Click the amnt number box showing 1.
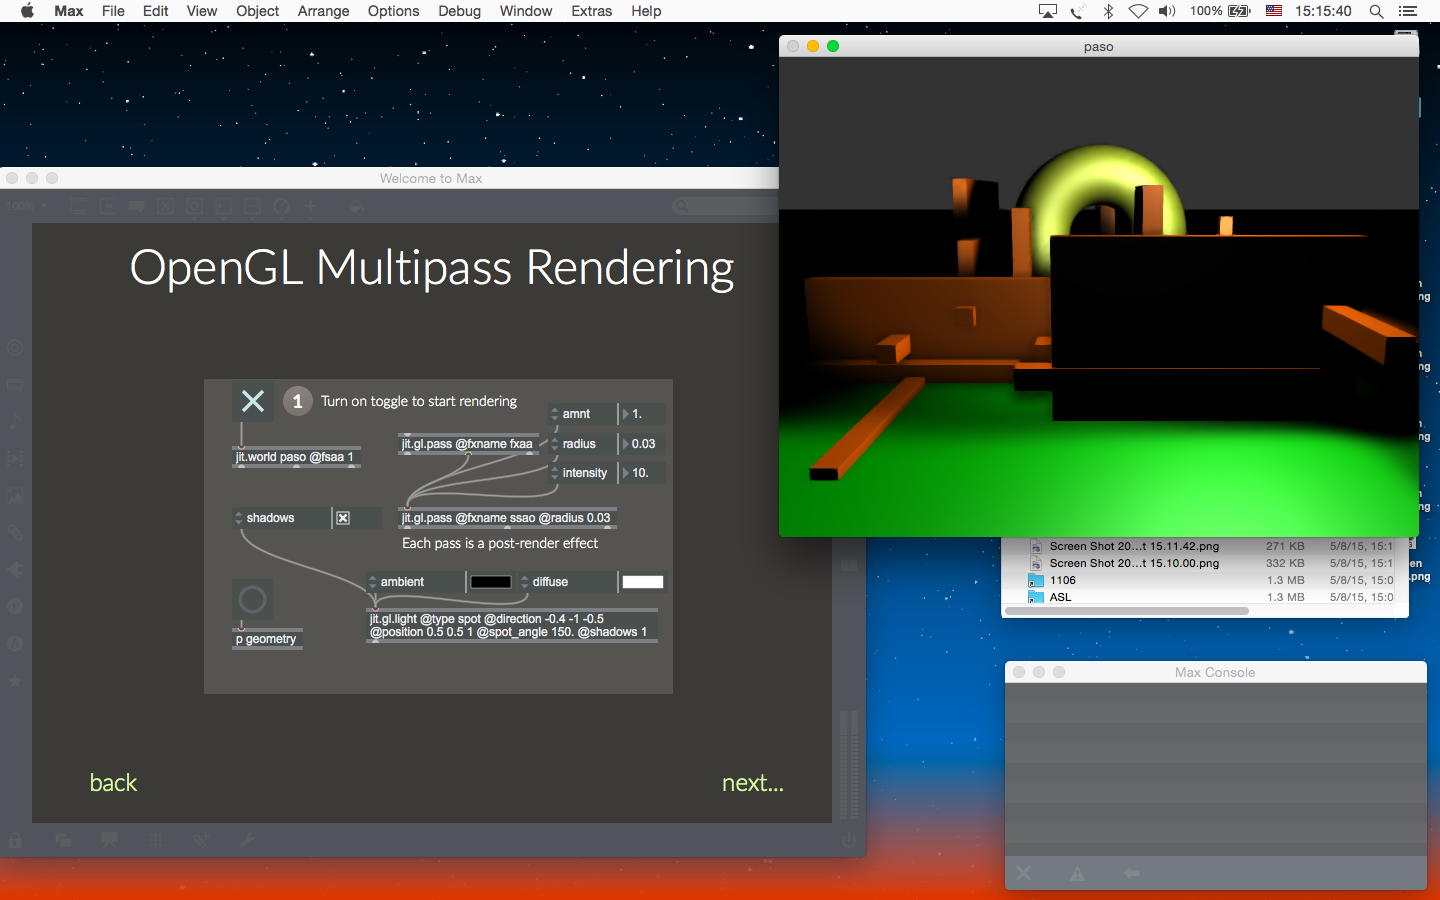This screenshot has height=900, width=1440. [x=643, y=414]
